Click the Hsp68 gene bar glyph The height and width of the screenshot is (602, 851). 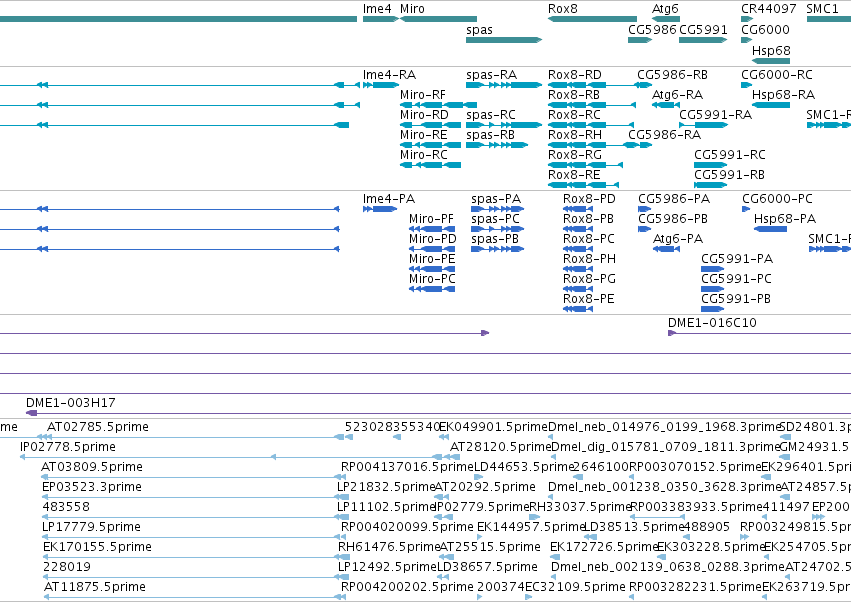tap(771, 61)
